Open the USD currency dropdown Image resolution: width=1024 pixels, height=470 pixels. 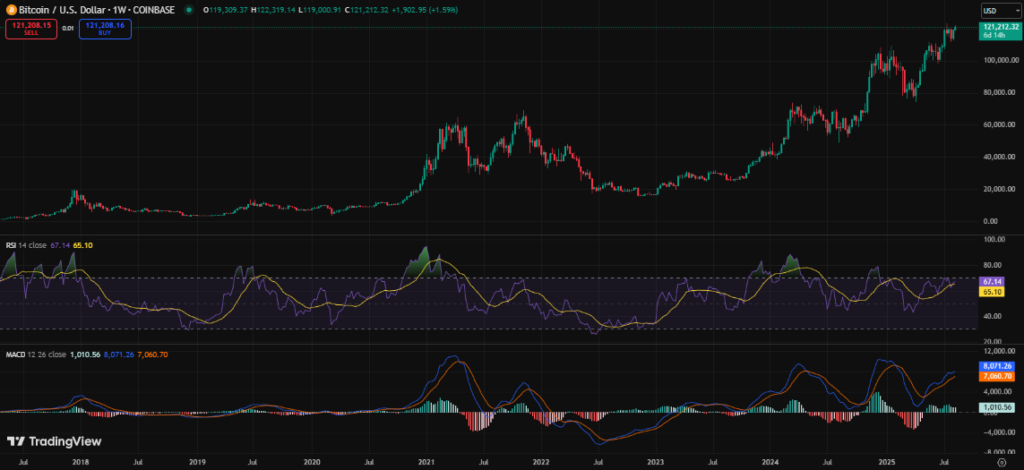[x=1000, y=10]
